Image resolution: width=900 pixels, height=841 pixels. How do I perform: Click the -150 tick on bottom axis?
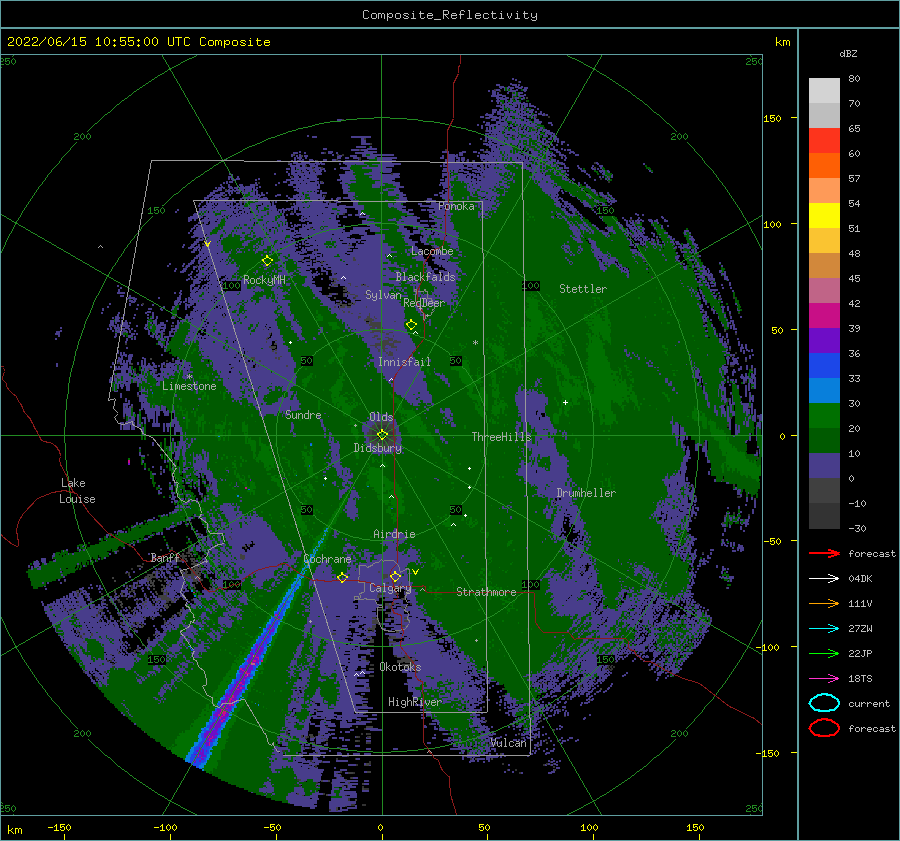point(59,827)
